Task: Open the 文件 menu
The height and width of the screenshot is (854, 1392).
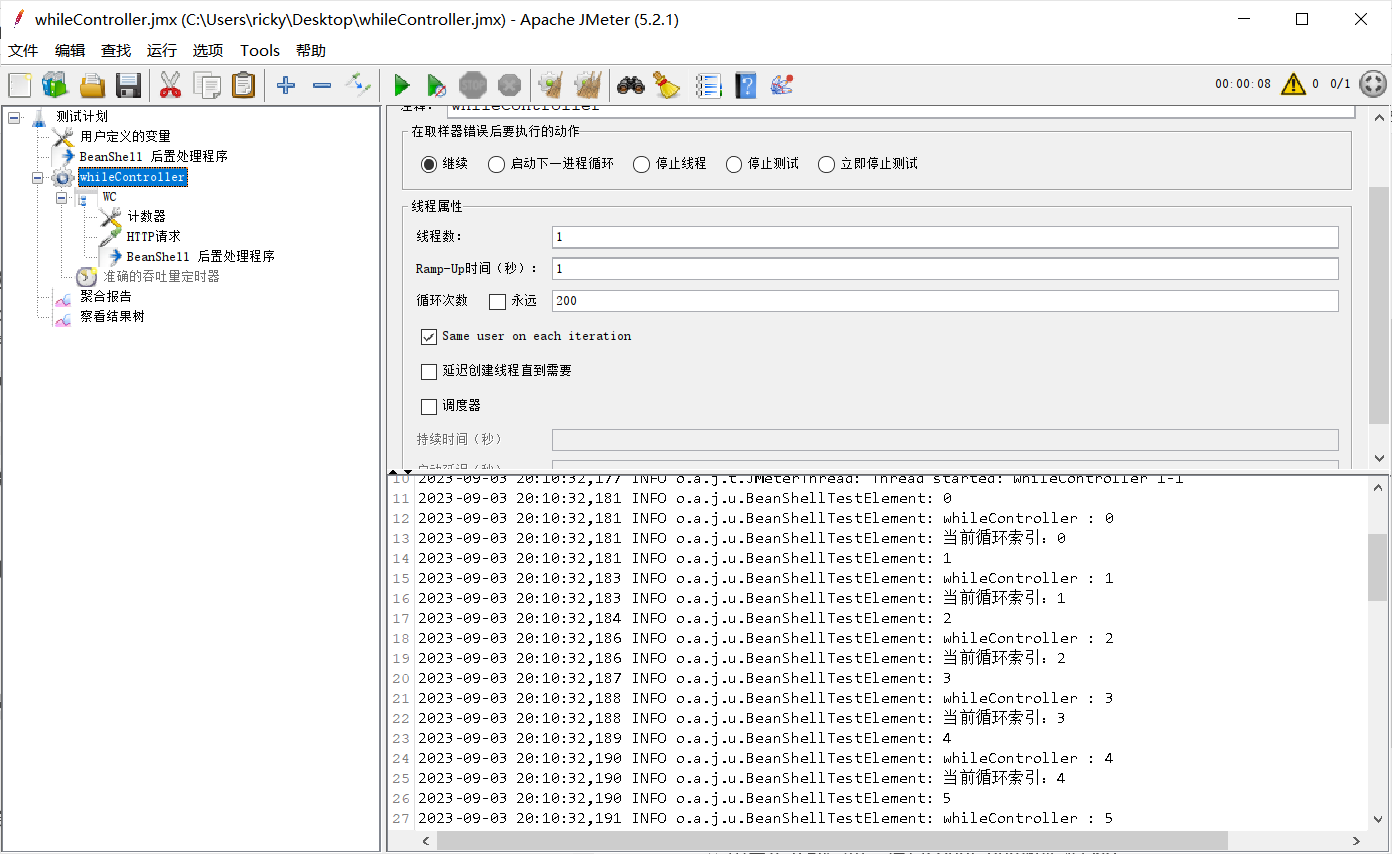Action: [23, 50]
